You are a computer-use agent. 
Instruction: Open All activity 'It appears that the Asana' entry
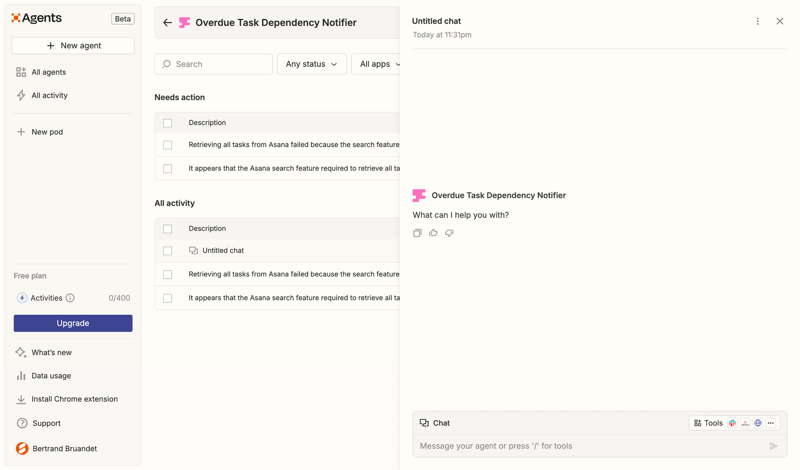(294, 298)
